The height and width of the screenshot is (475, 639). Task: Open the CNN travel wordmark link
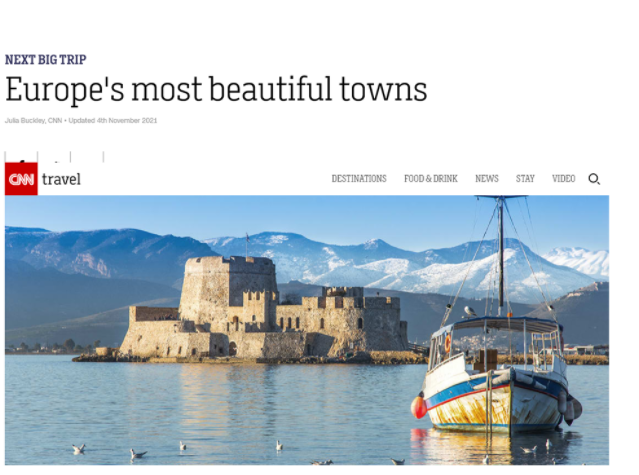[61, 179]
